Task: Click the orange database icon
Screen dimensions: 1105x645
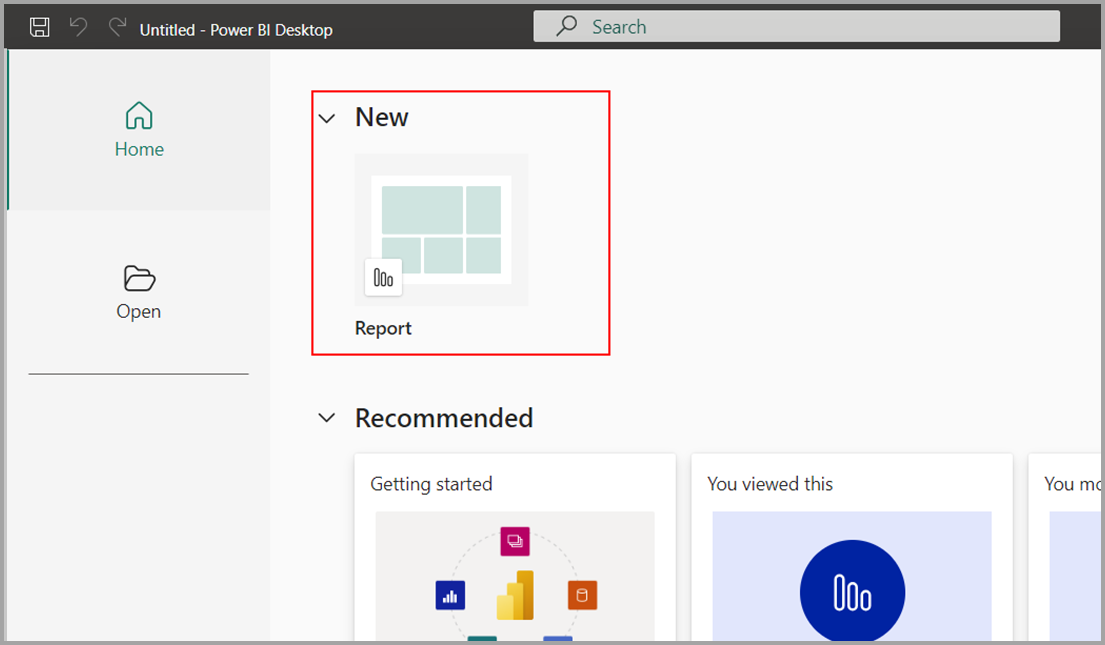Action: pos(582,596)
